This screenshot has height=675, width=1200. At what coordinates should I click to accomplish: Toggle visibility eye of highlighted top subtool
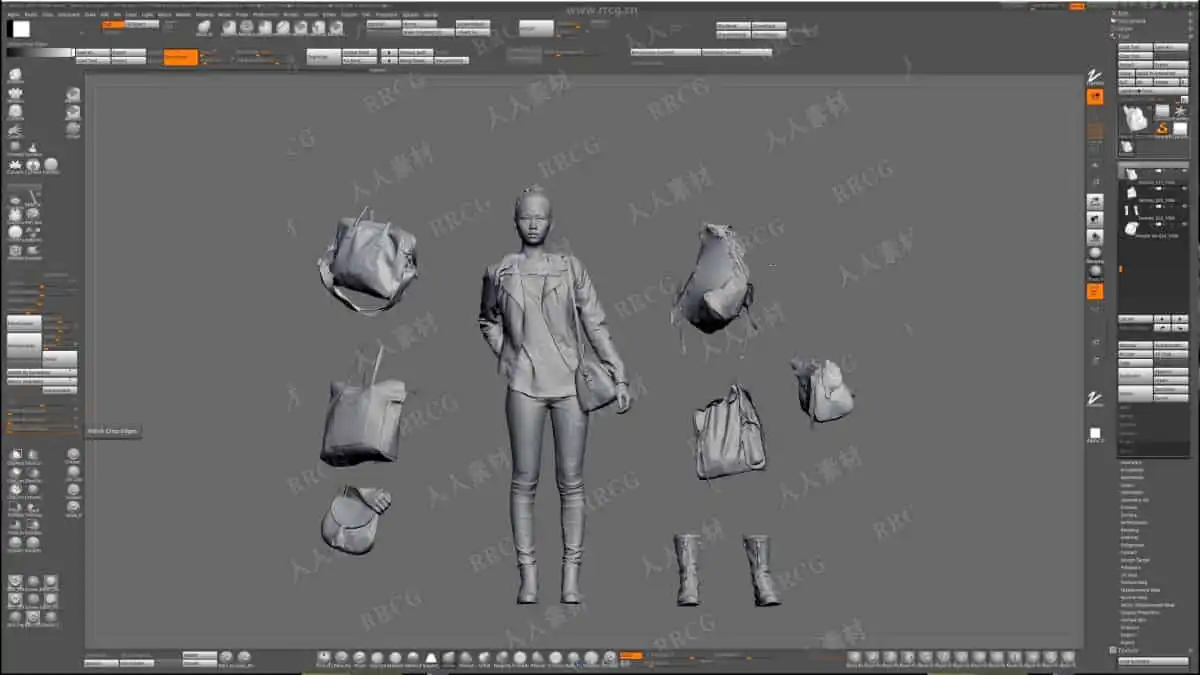[1184, 170]
